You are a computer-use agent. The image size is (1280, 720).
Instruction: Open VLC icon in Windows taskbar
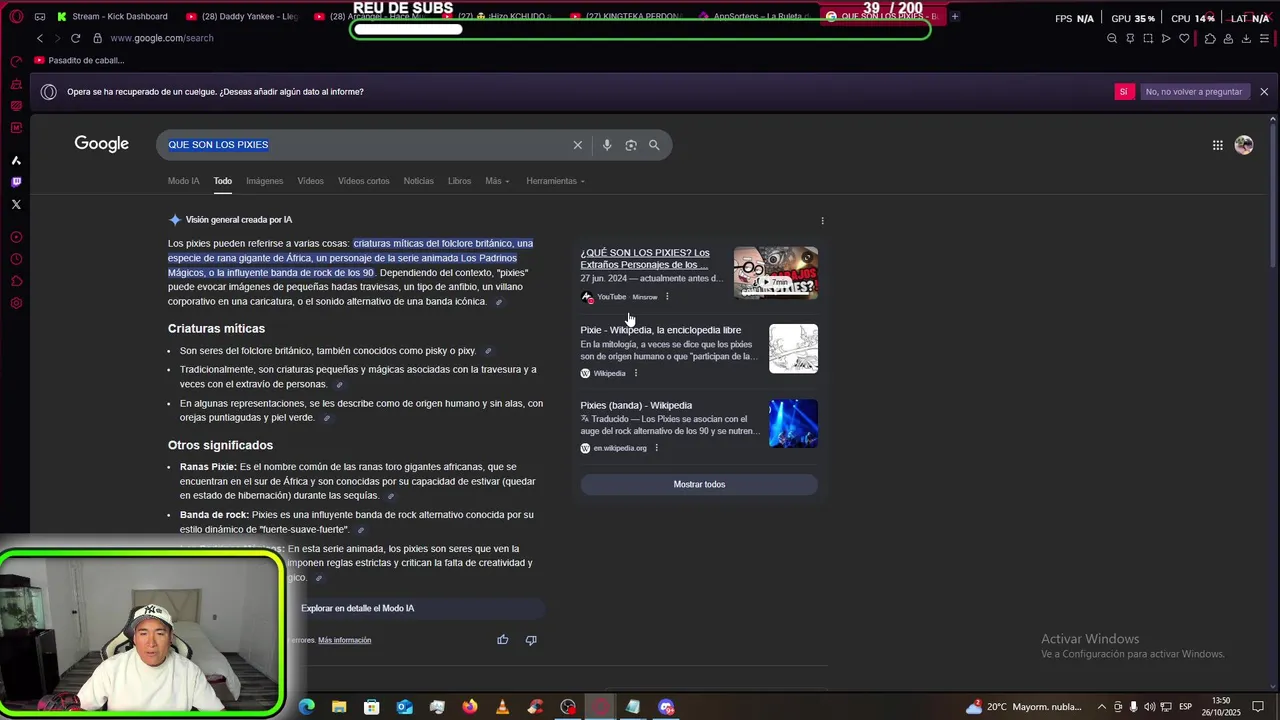503,707
